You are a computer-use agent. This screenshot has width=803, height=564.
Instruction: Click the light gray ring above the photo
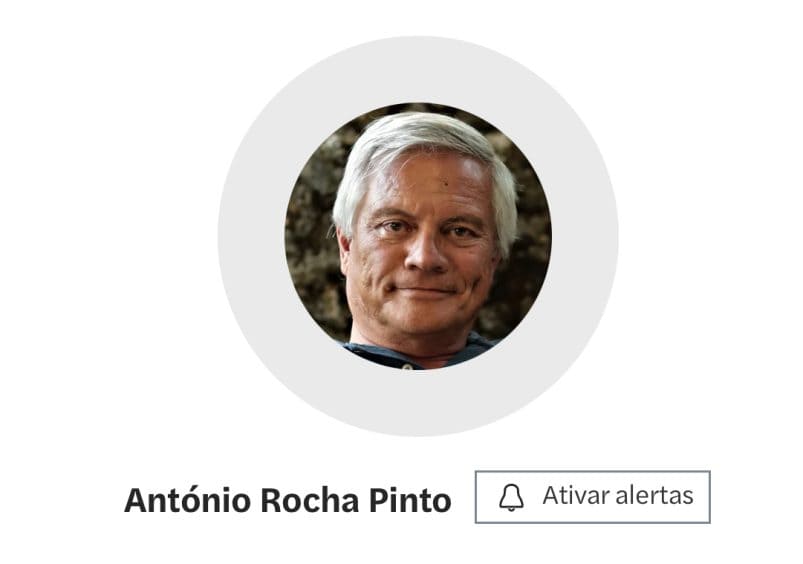click(418, 69)
